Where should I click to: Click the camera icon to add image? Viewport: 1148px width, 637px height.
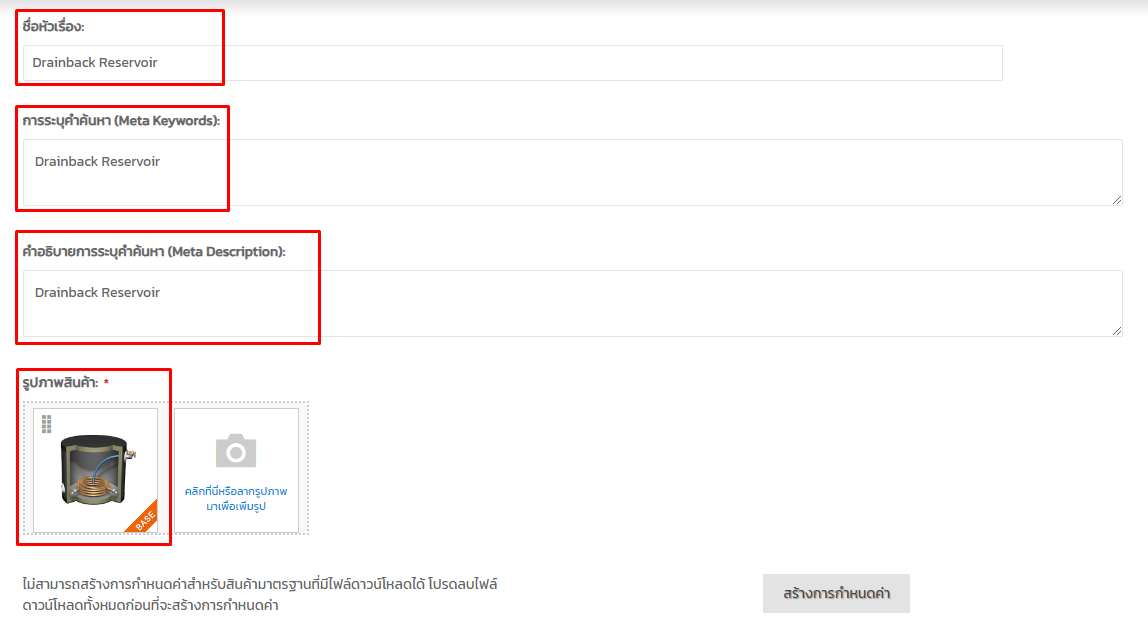tap(236, 452)
